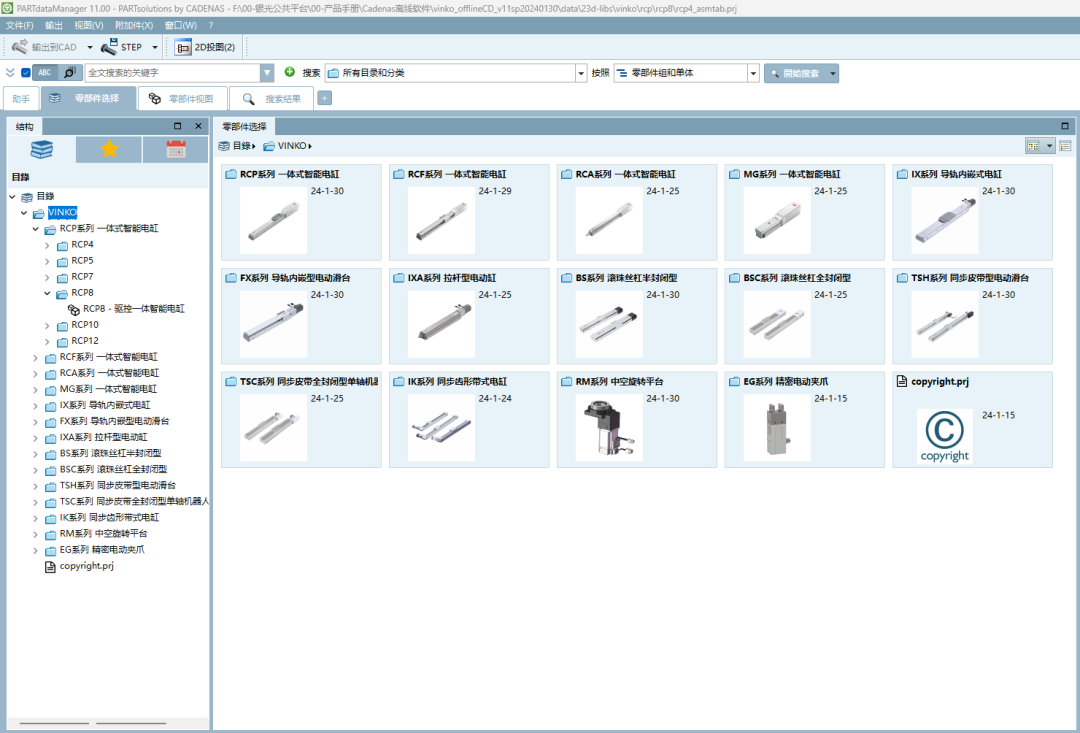Open the 2D投图(2) view

[205, 47]
